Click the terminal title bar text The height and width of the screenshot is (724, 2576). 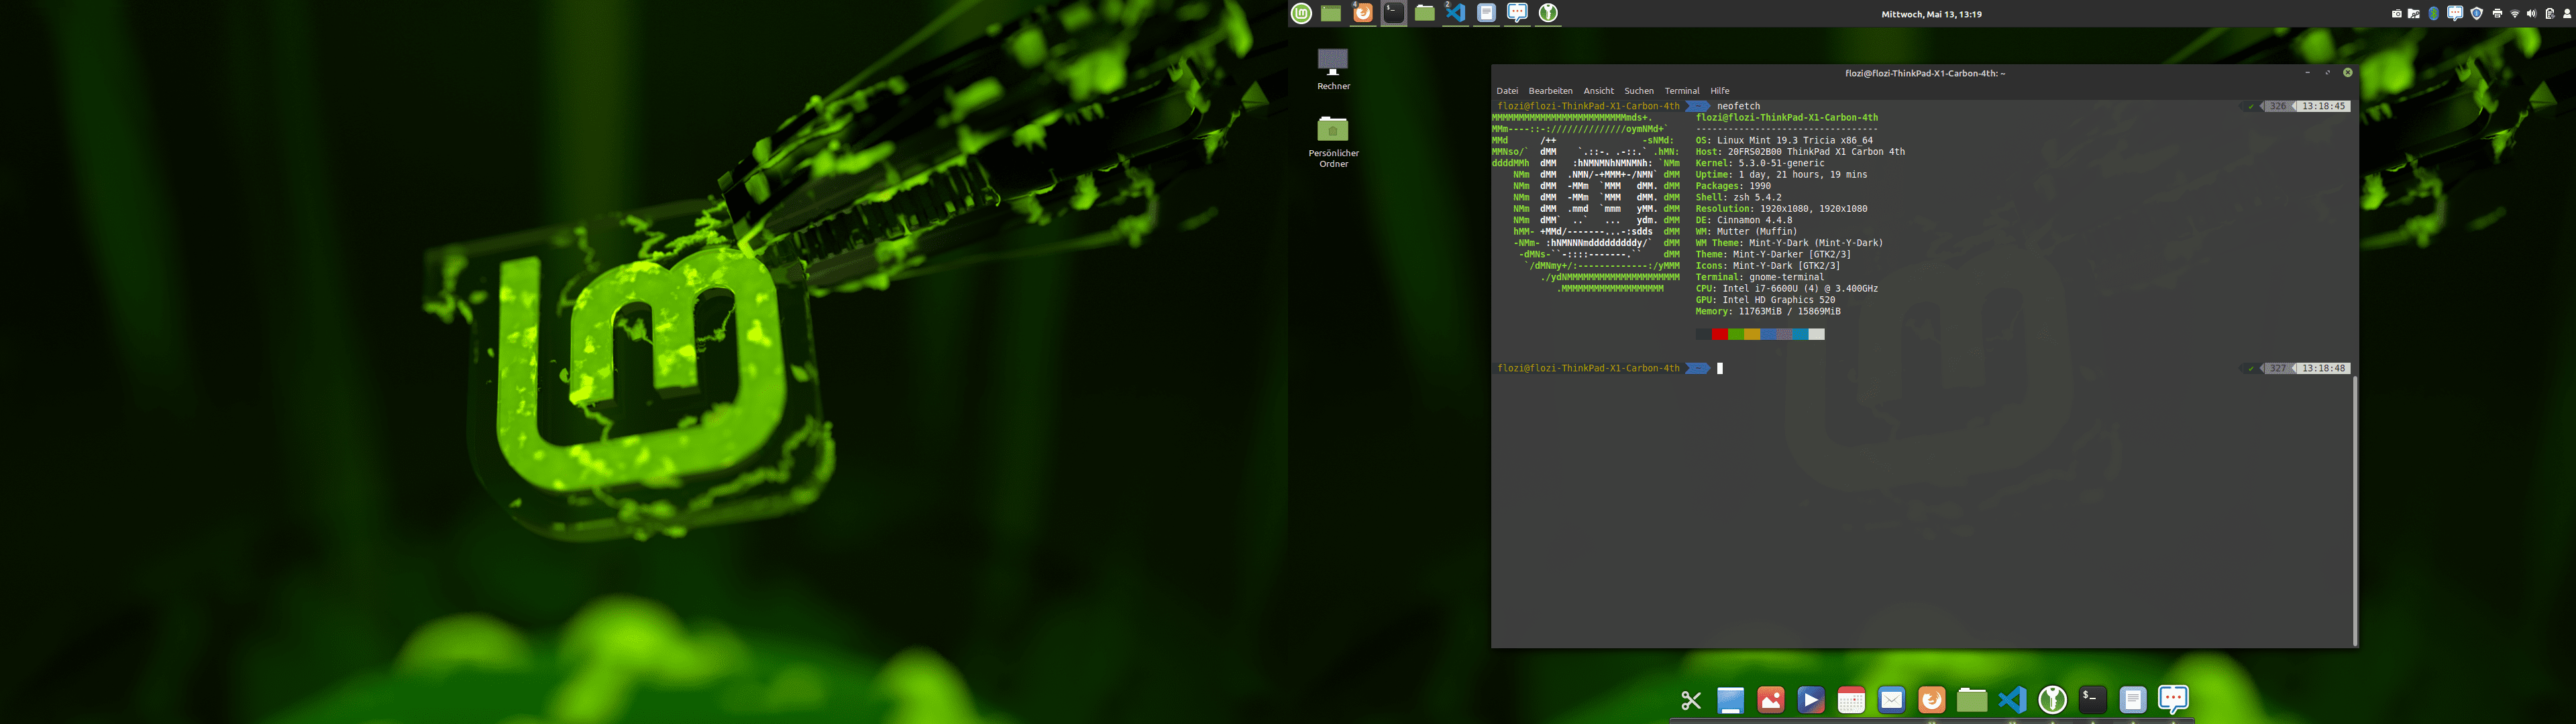tap(1925, 73)
